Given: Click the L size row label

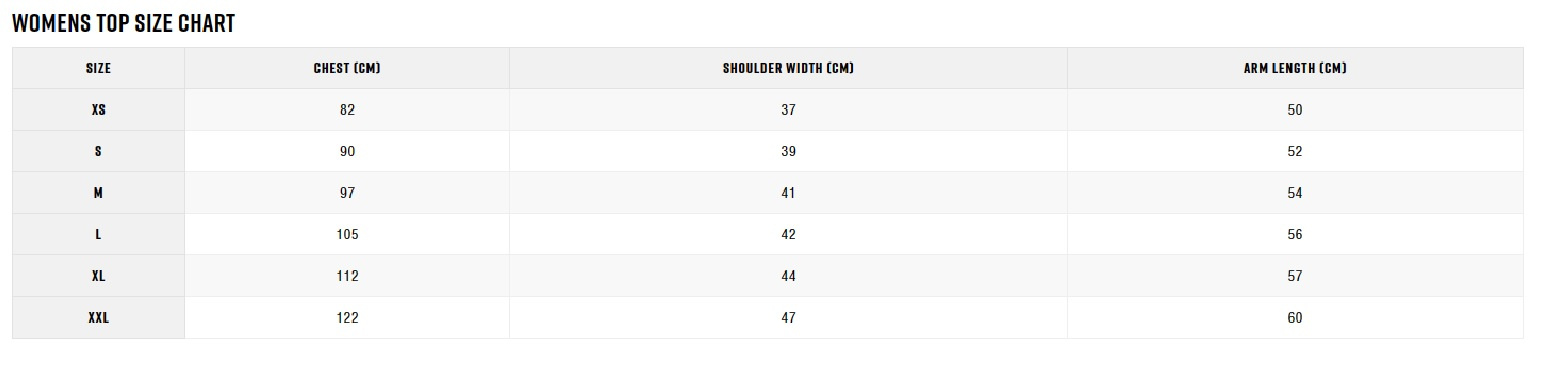Looking at the screenshot, I should click(98, 234).
